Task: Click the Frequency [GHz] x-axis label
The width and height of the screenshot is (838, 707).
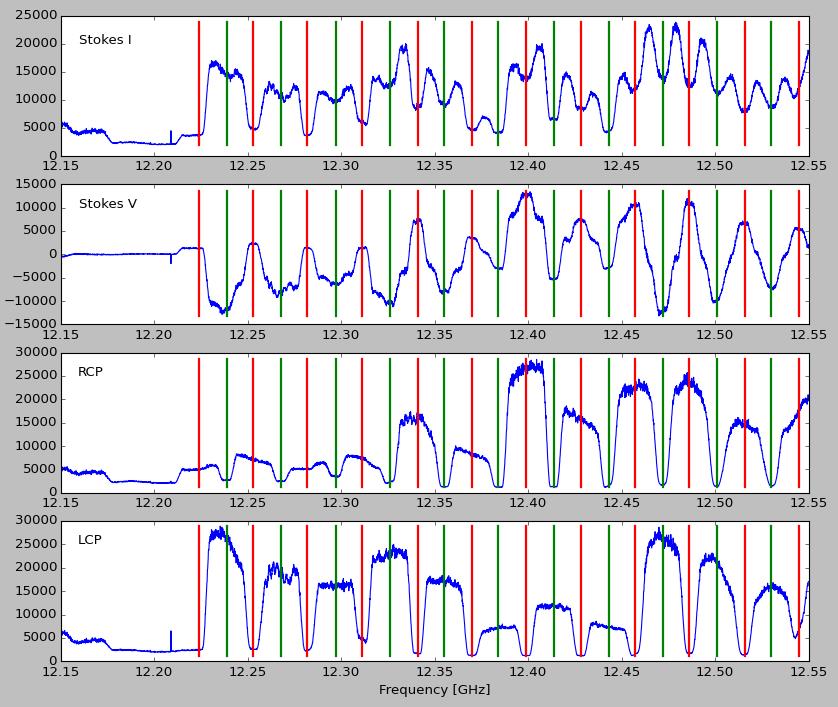Action: click(434, 690)
